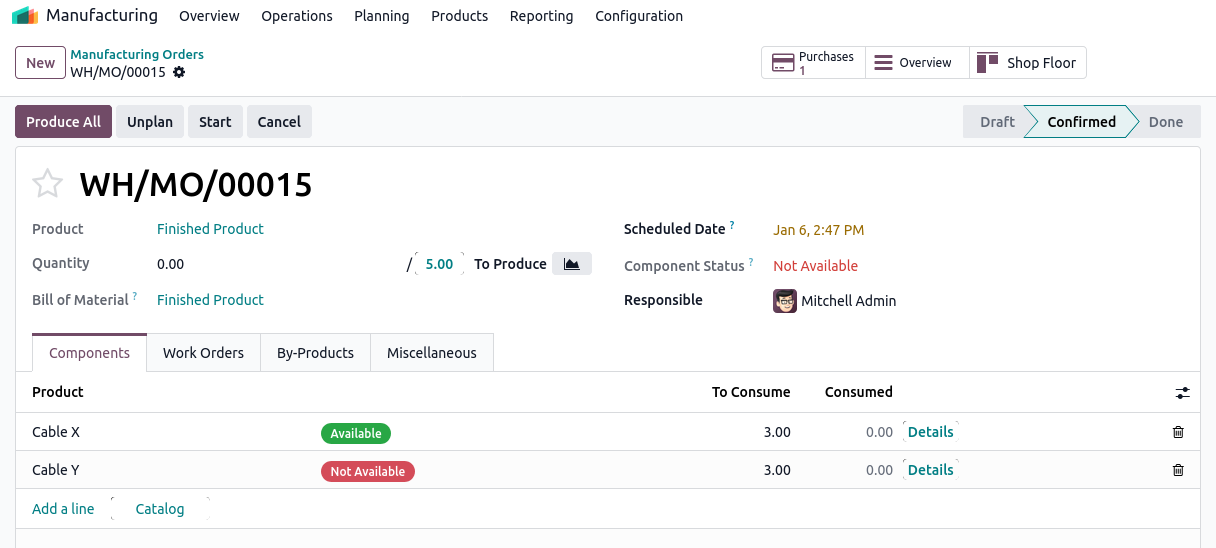Delete the Cable Y component line
Viewport: 1216px width, 548px height.
[1178, 470]
